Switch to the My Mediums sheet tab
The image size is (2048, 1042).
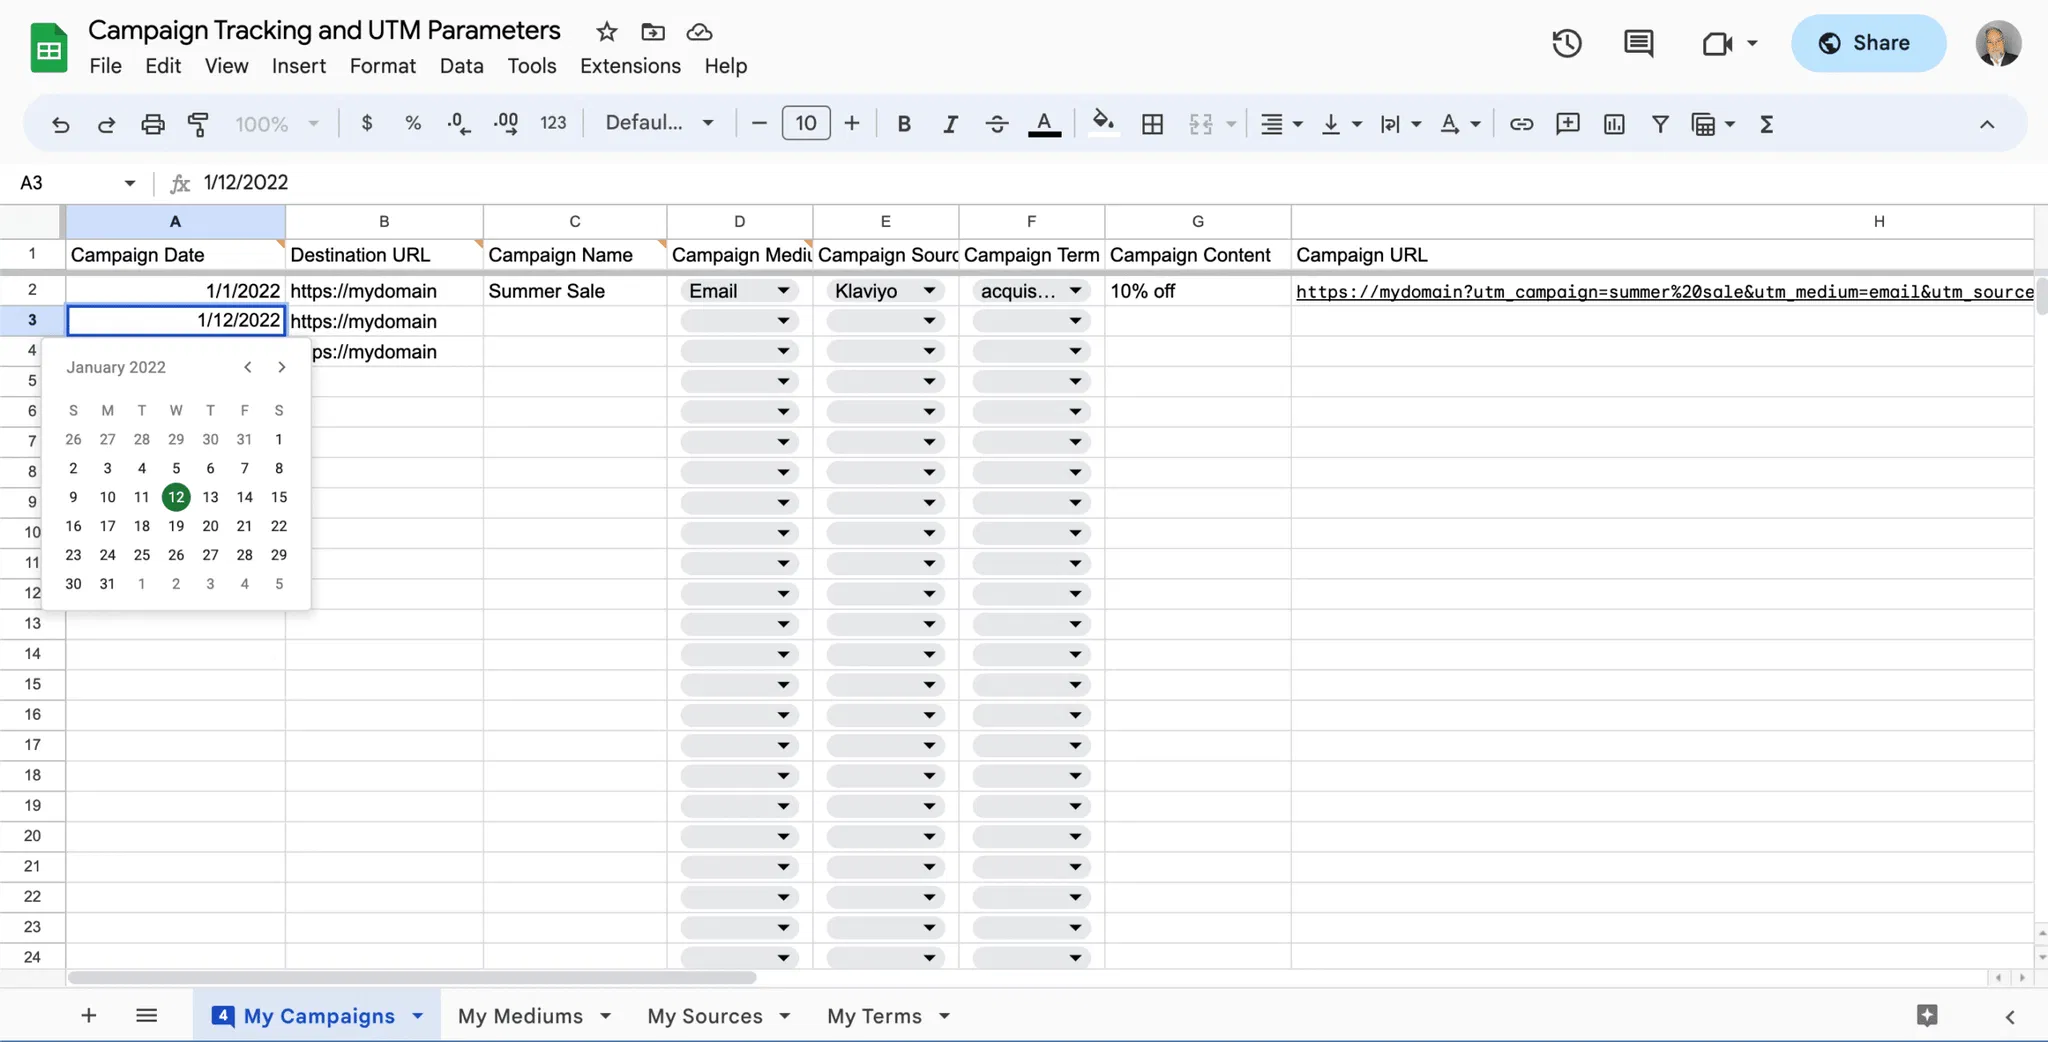point(520,1016)
